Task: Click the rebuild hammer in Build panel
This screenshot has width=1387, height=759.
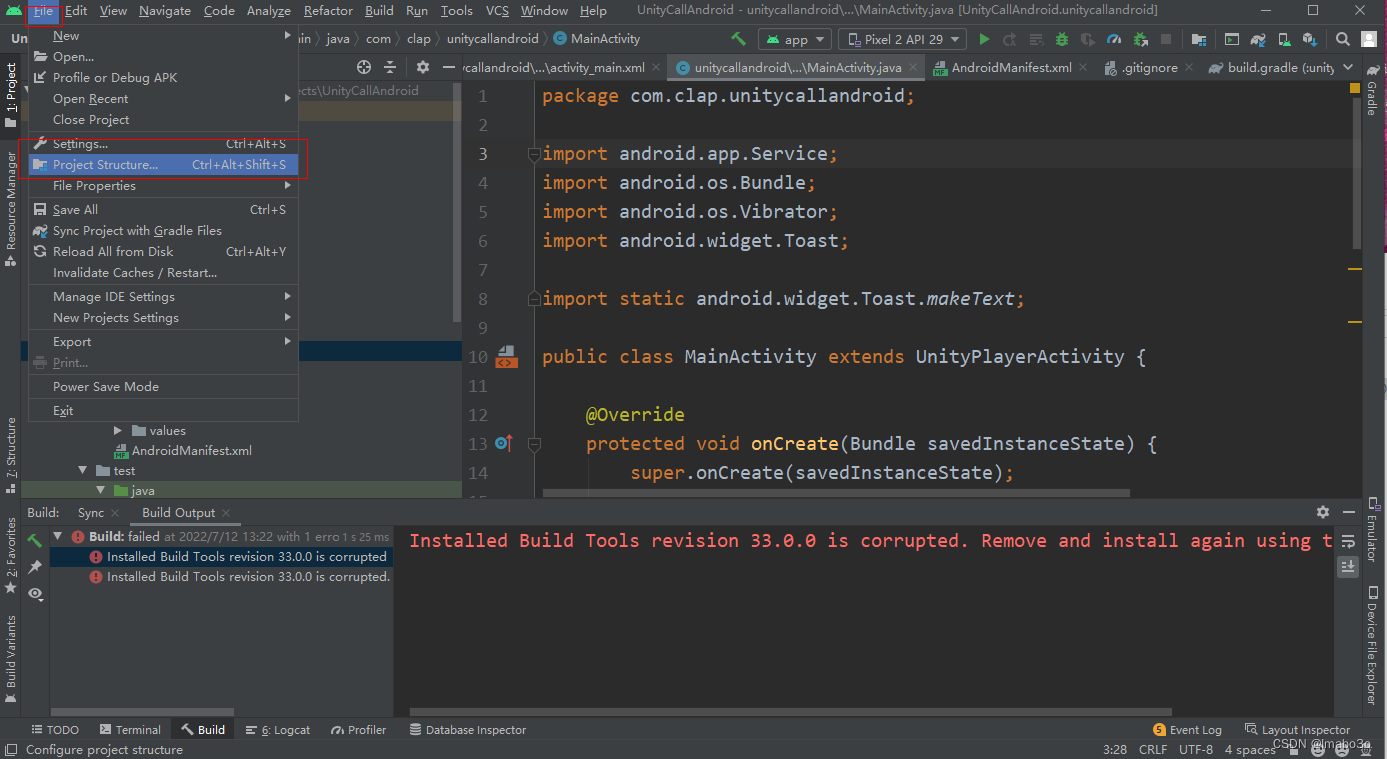Action: point(35,540)
